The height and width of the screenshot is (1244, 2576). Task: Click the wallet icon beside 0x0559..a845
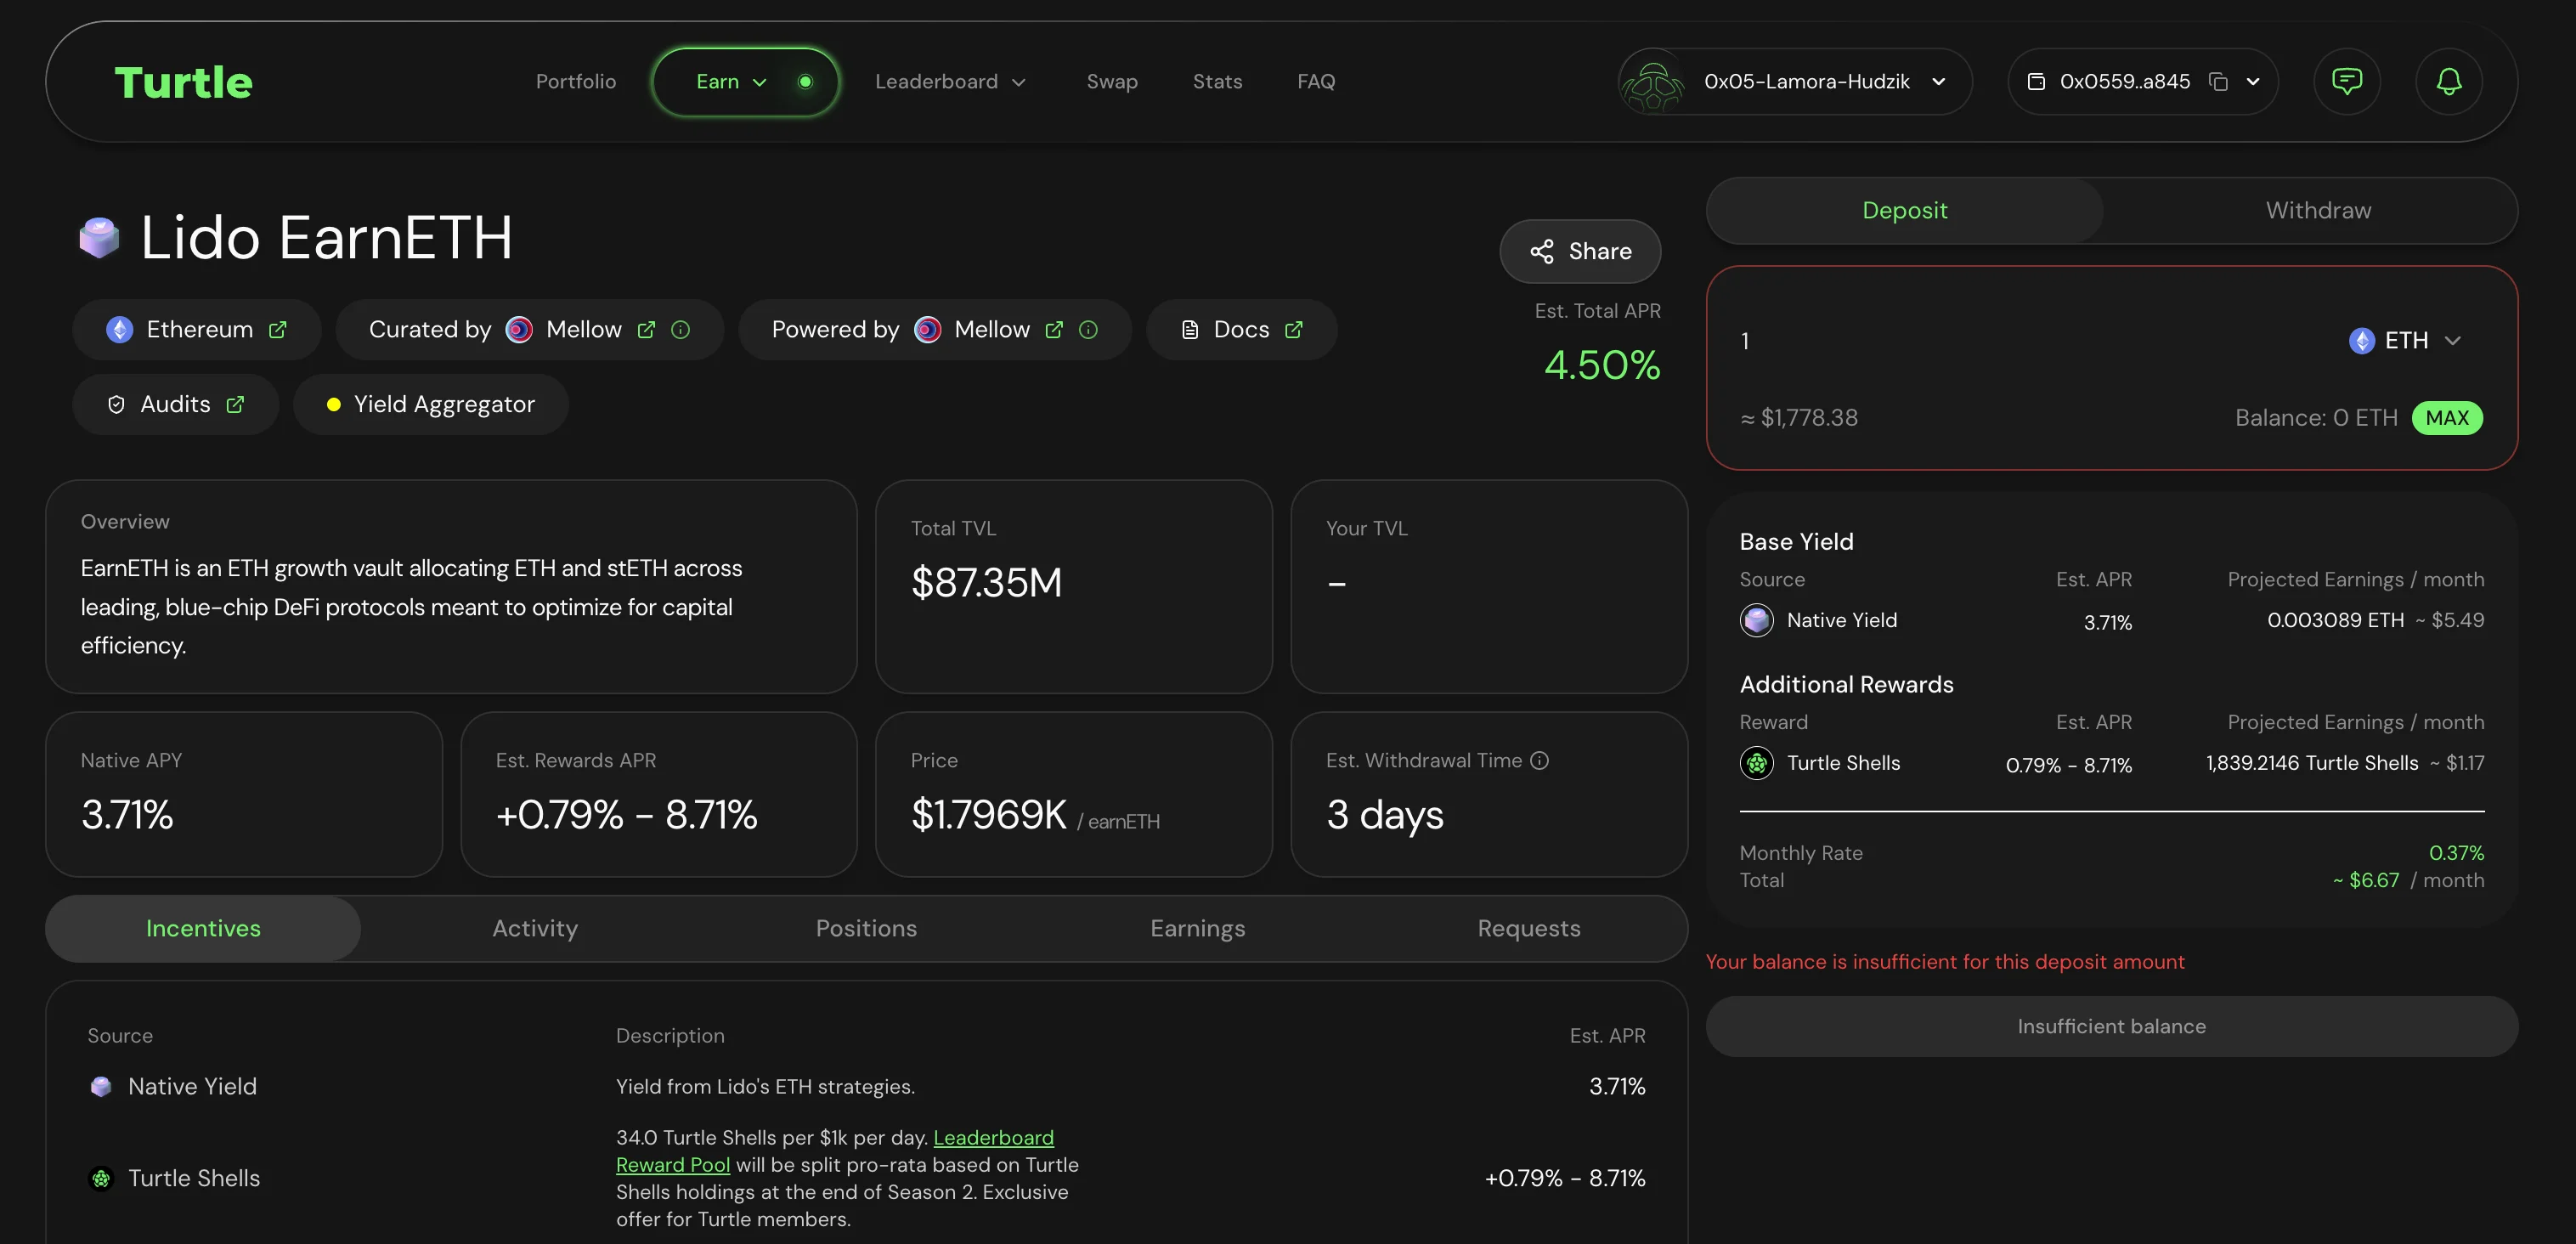click(x=2036, y=82)
